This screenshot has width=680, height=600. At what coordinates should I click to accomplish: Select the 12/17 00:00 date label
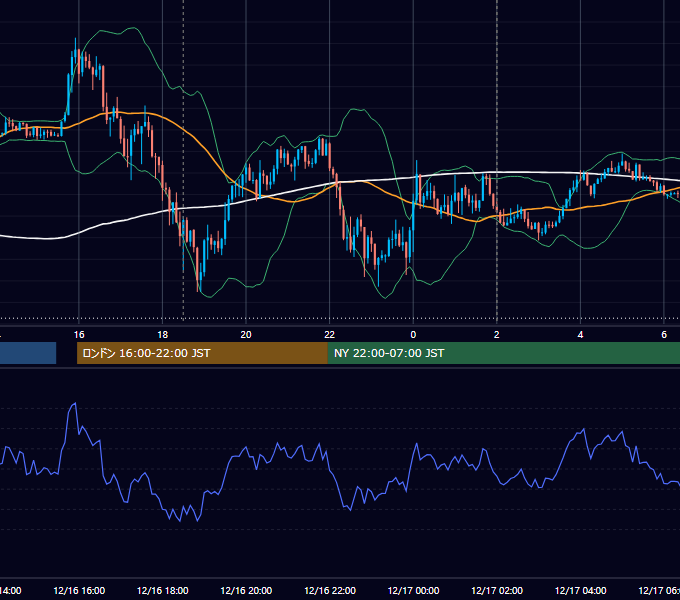click(x=413, y=591)
